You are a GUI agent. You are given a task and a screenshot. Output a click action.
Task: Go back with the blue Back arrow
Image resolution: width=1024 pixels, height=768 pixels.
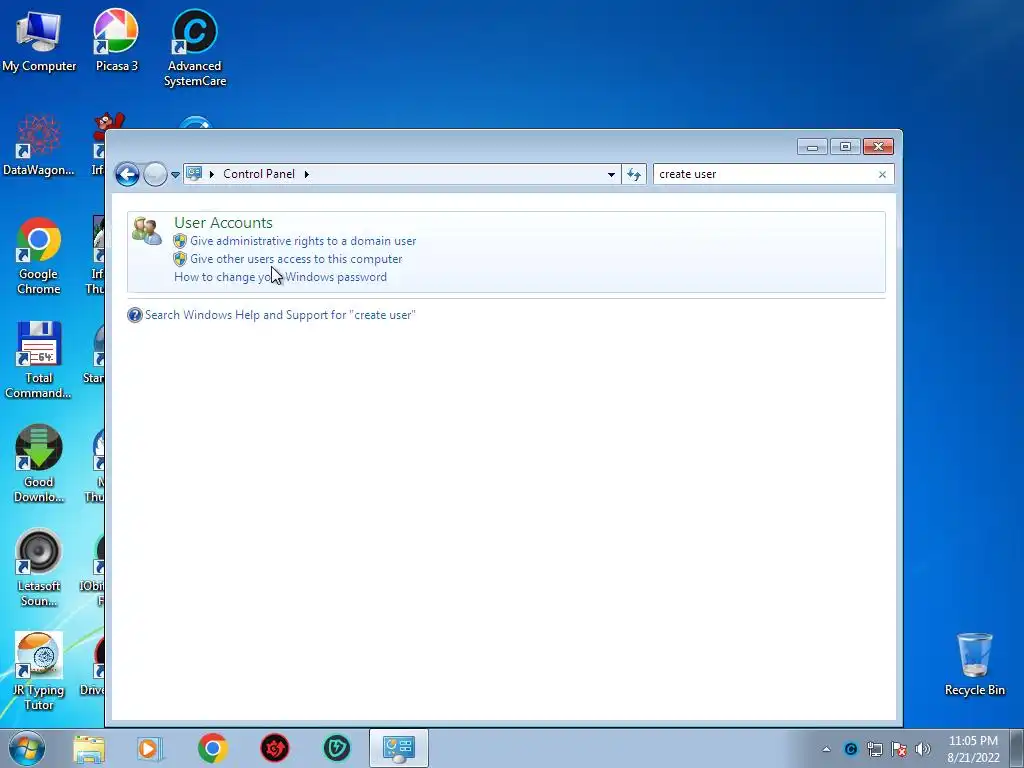point(127,174)
